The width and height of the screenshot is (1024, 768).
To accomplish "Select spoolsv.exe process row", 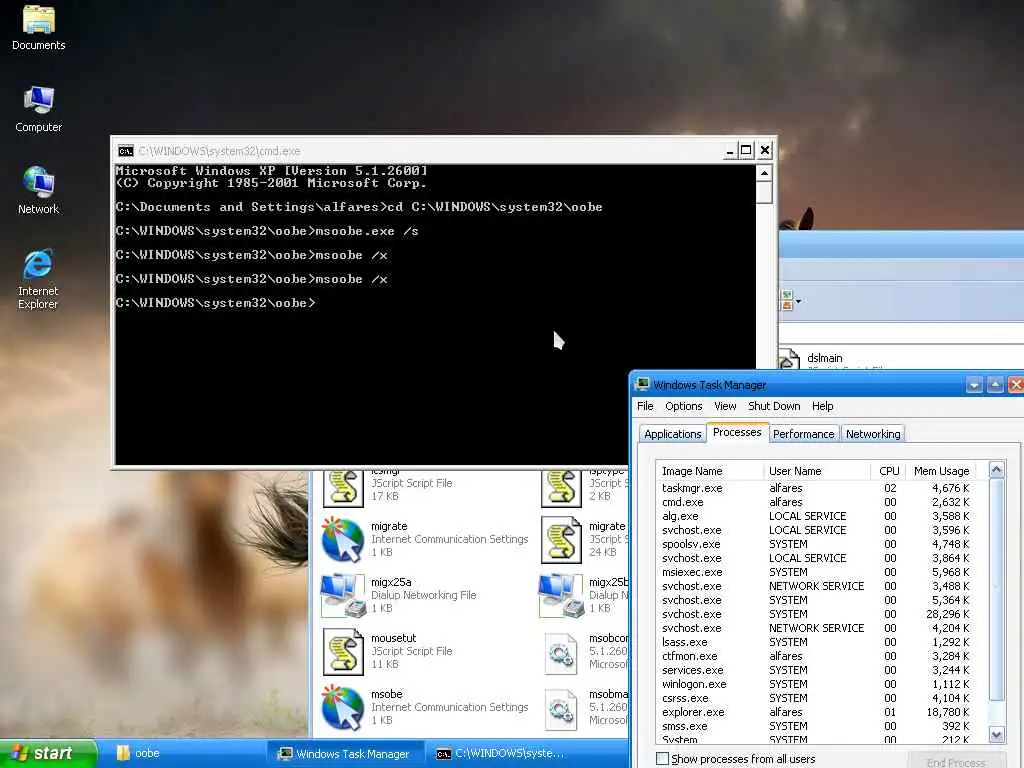I will (x=816, y=544).
